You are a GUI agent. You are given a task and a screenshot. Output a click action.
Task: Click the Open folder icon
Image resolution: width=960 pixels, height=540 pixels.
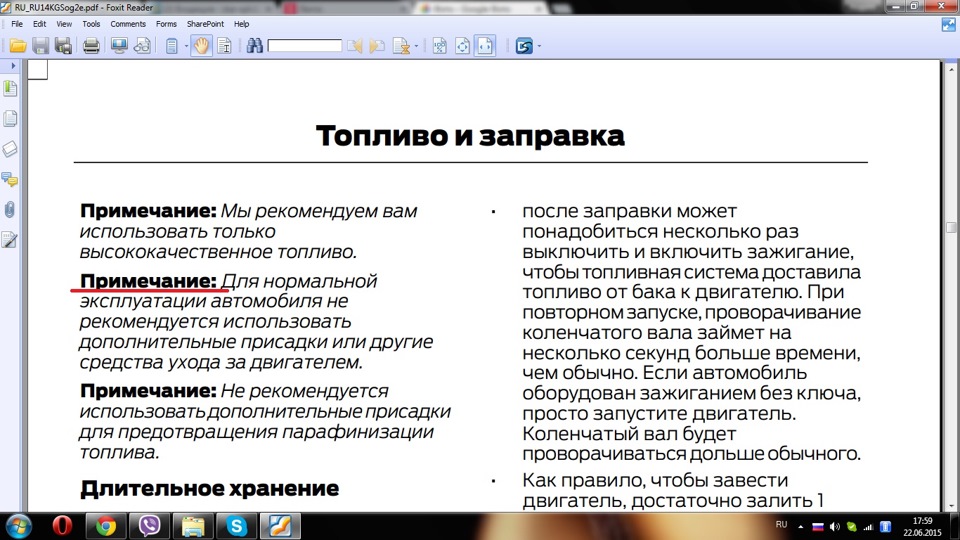click(18, 46)
